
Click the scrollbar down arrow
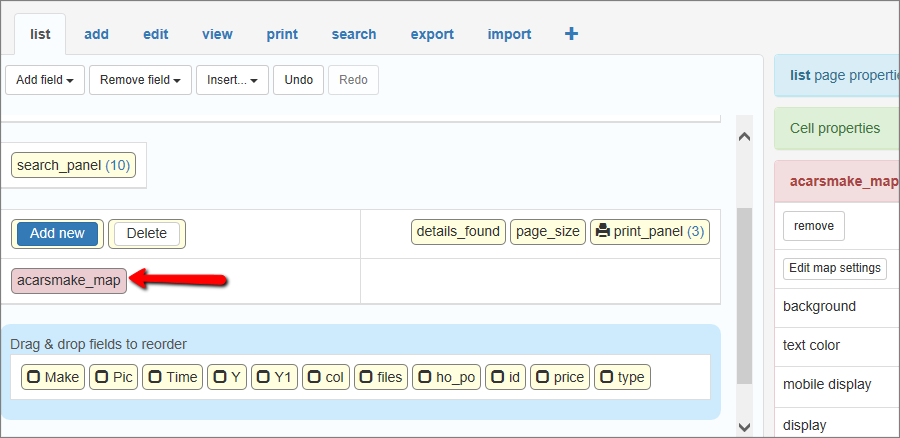pyautogui.click(x=743, y=427)
